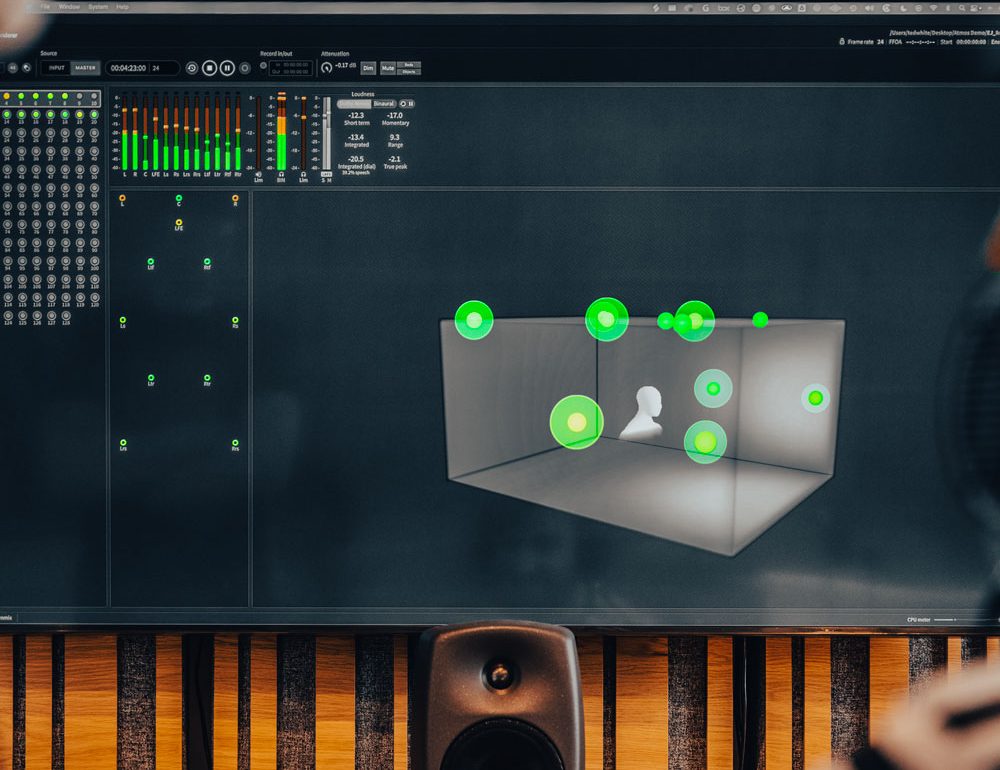Viewport: 1000px width, 770px height.
Task: Click the pause playback button
Action: (x=227, y=68)
